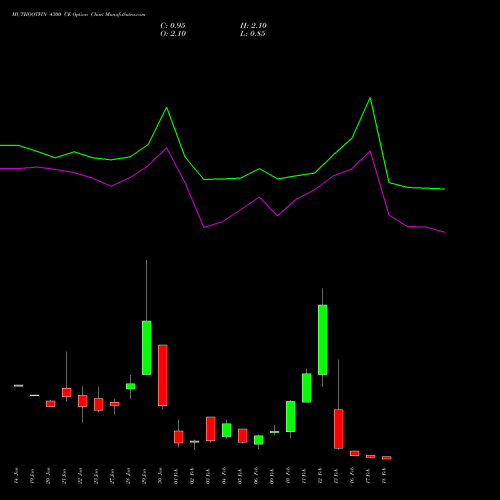Viewport: 500px width, 500px height.
Task: Click the 20 Jan date label
Action: tap(48, 476)
